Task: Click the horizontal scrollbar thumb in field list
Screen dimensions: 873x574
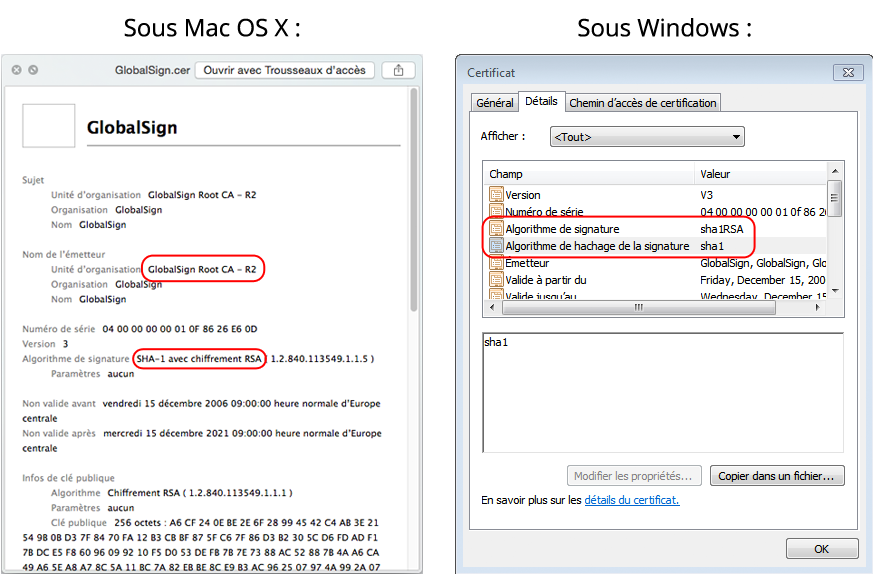Action: 639,307
